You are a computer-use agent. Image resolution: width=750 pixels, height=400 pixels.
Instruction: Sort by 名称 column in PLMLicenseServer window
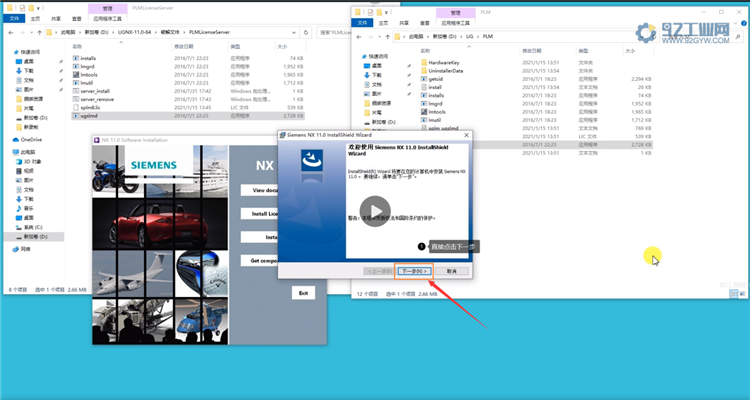[x=77, y=46]
